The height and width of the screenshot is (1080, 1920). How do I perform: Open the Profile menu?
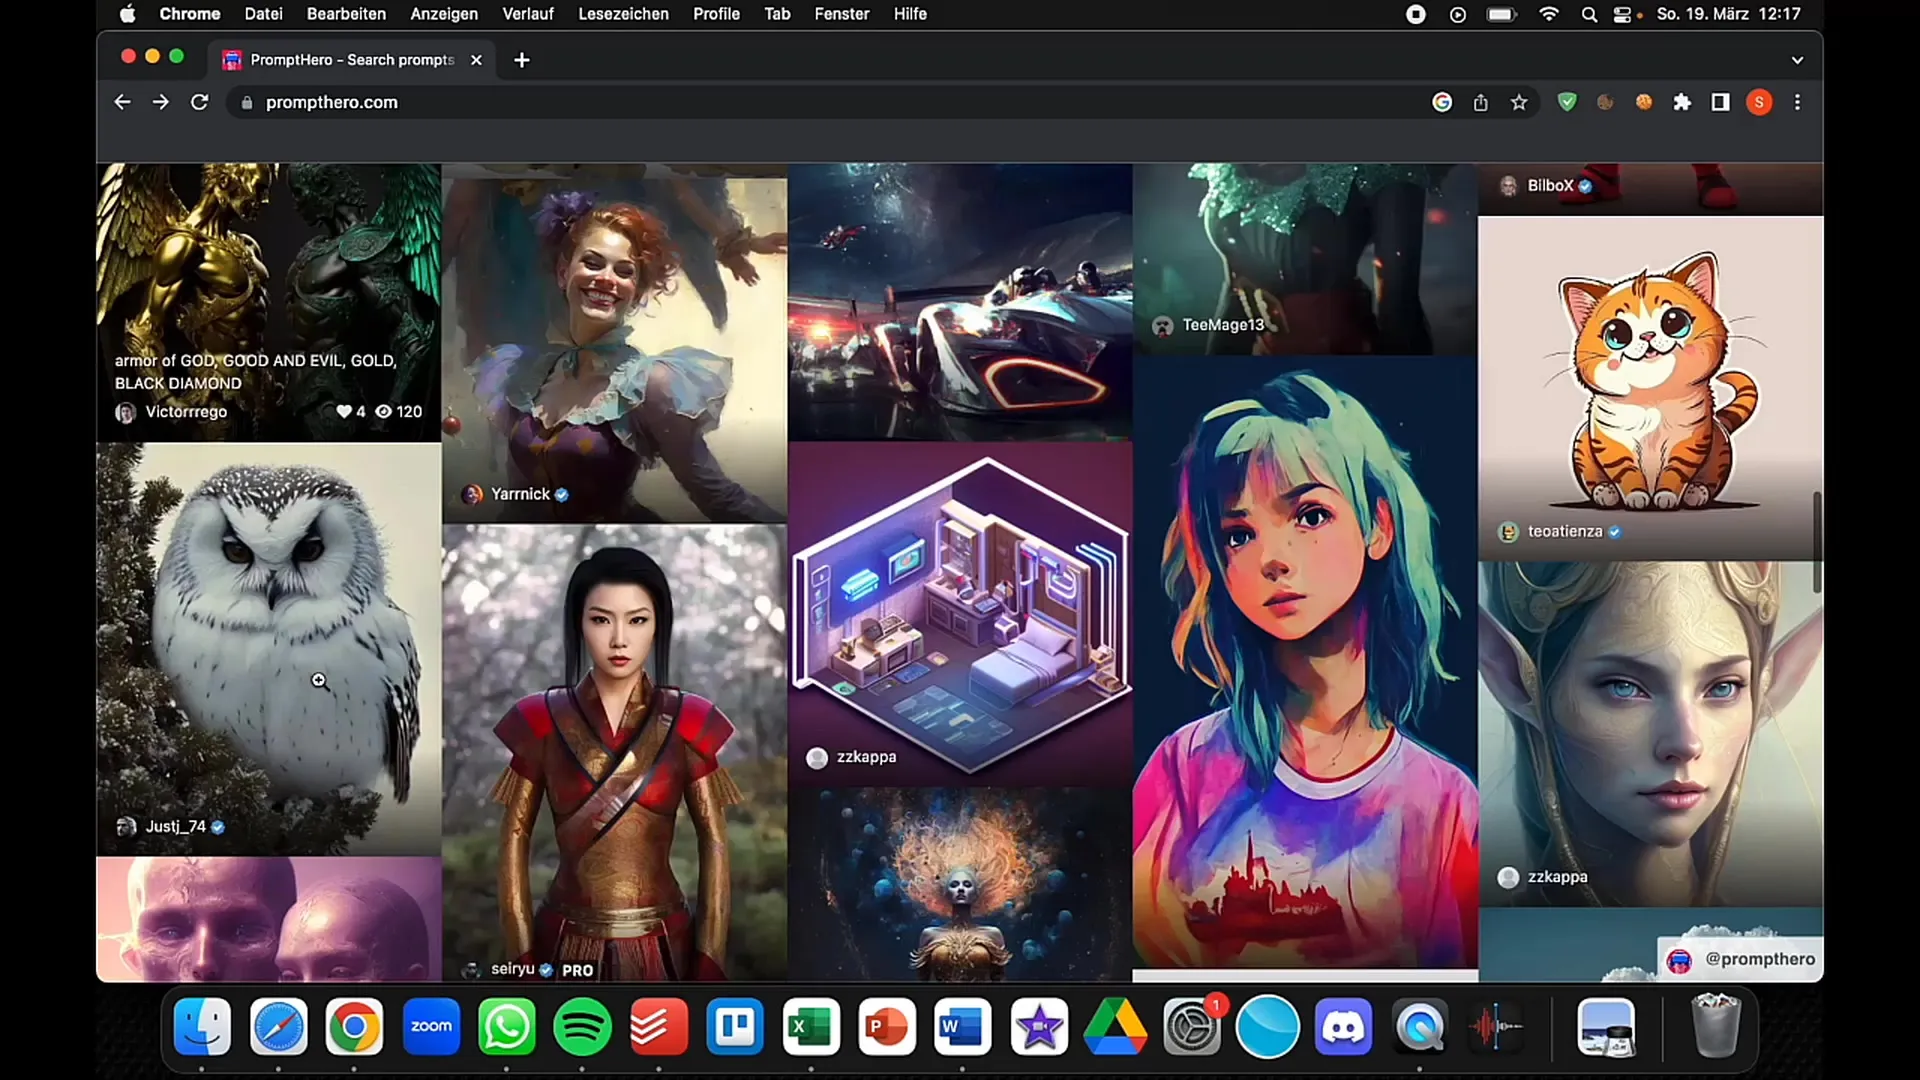click(716, 14)
